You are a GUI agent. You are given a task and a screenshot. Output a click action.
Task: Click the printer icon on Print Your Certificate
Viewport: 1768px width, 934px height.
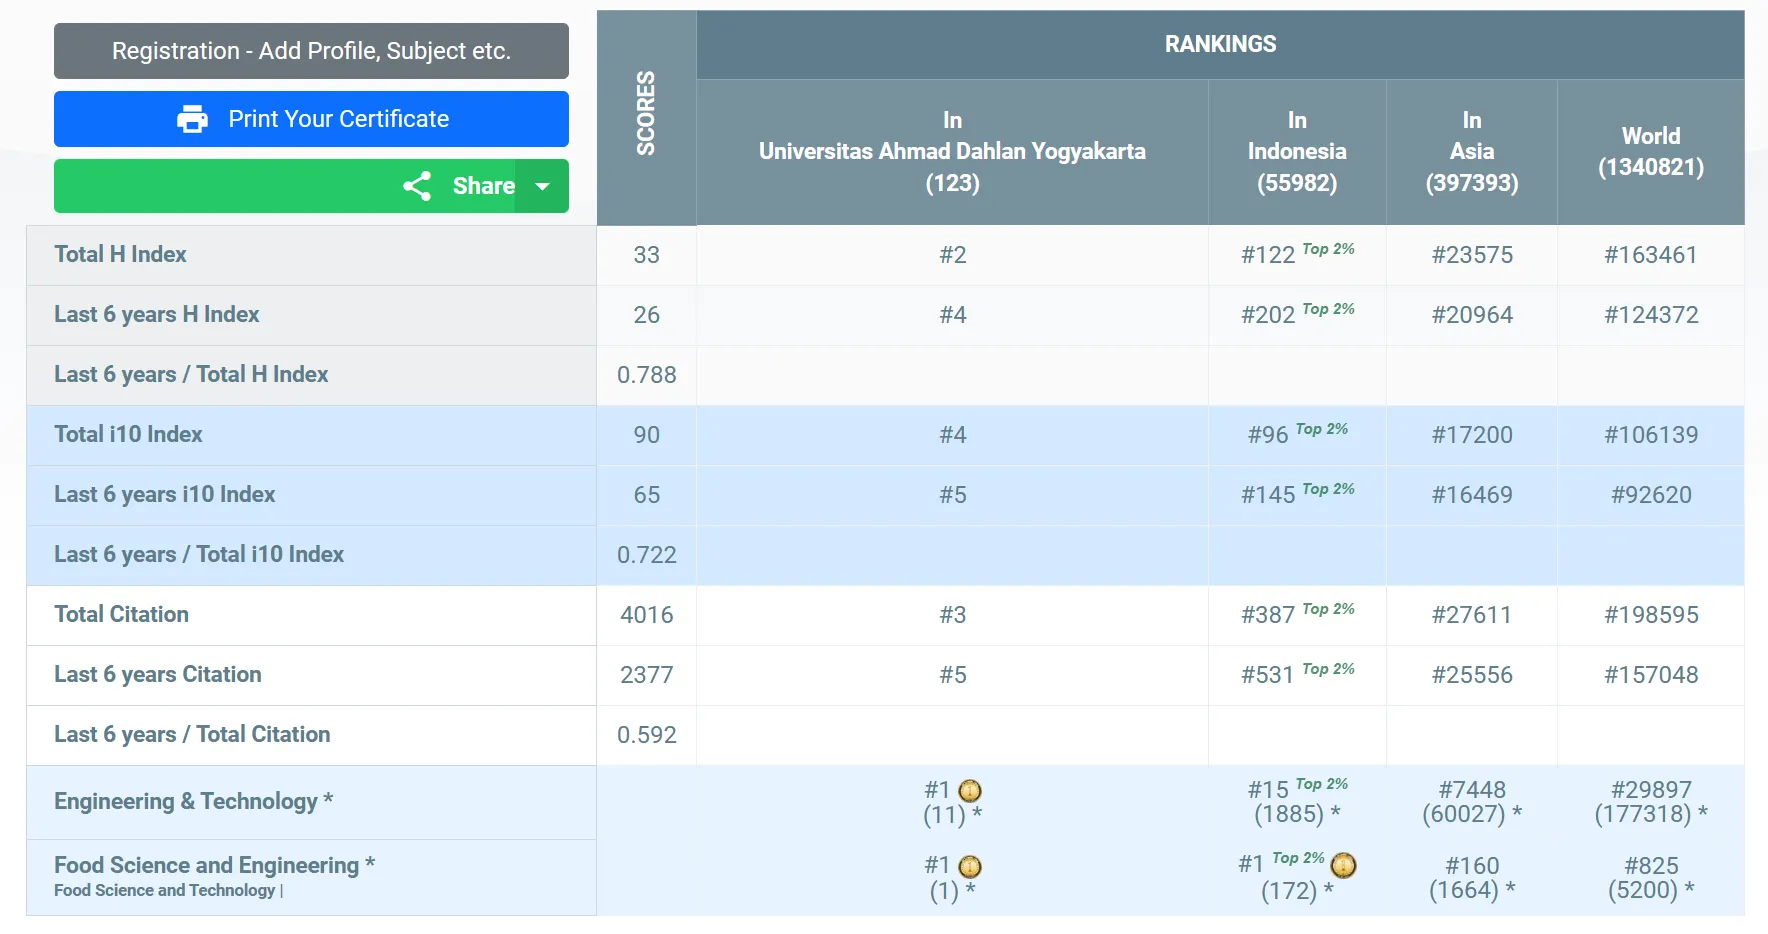192,119
